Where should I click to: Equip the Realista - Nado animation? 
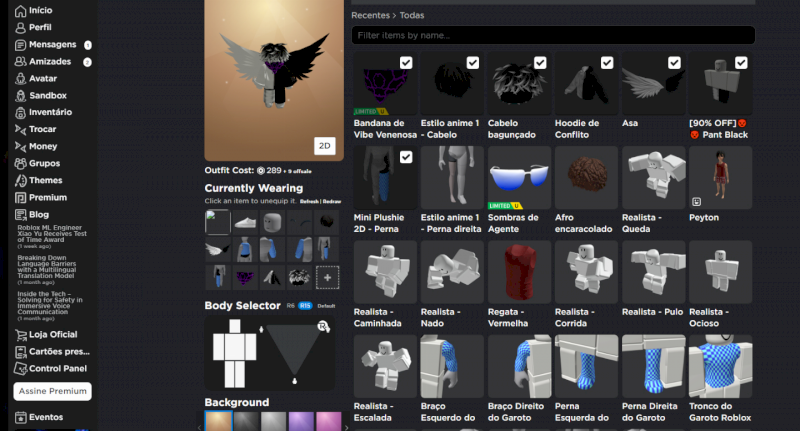click(x=452, y=272)
